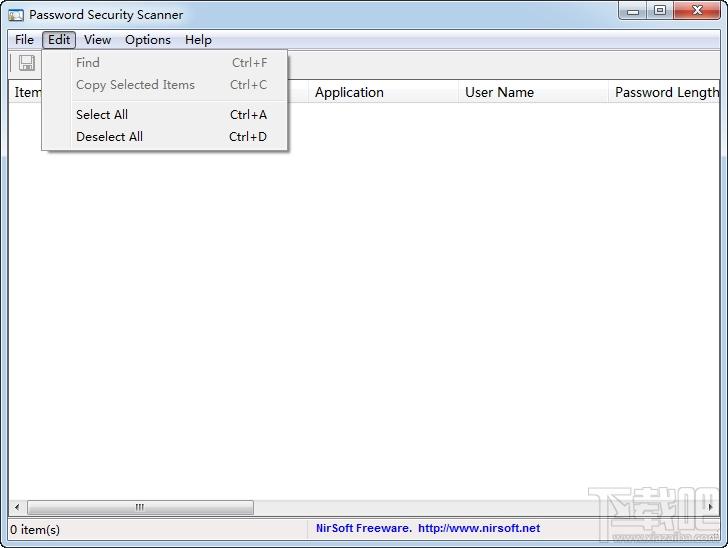Sort by the Password Length column header
728x548 pixels.
tap(664, 92)
